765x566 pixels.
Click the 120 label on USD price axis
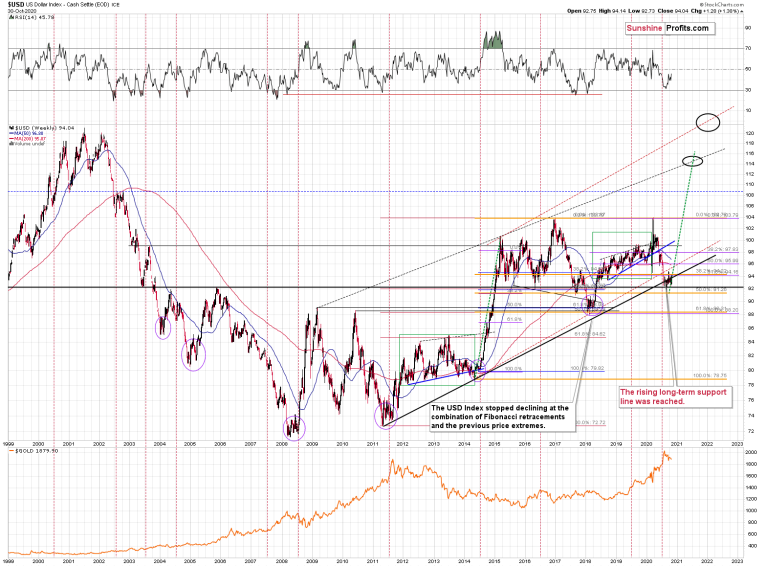tap(749, 133)
